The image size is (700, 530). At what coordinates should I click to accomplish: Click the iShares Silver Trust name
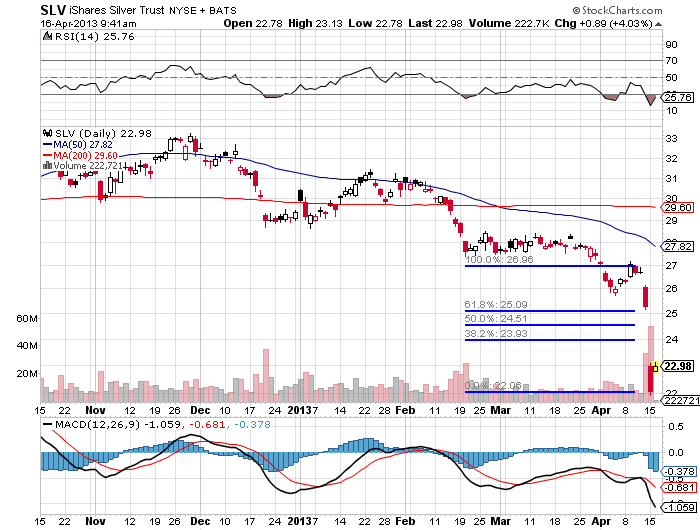tap(117, 10)
